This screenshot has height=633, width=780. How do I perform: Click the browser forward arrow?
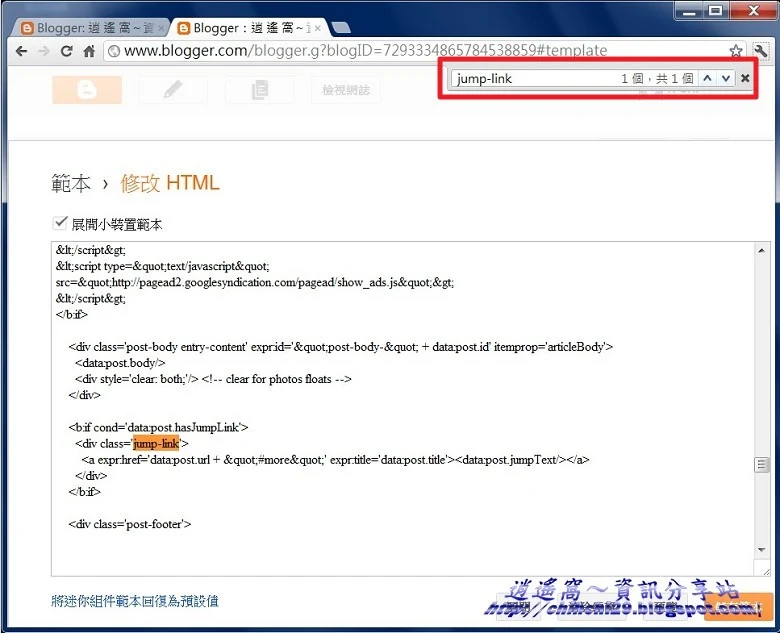44,51
